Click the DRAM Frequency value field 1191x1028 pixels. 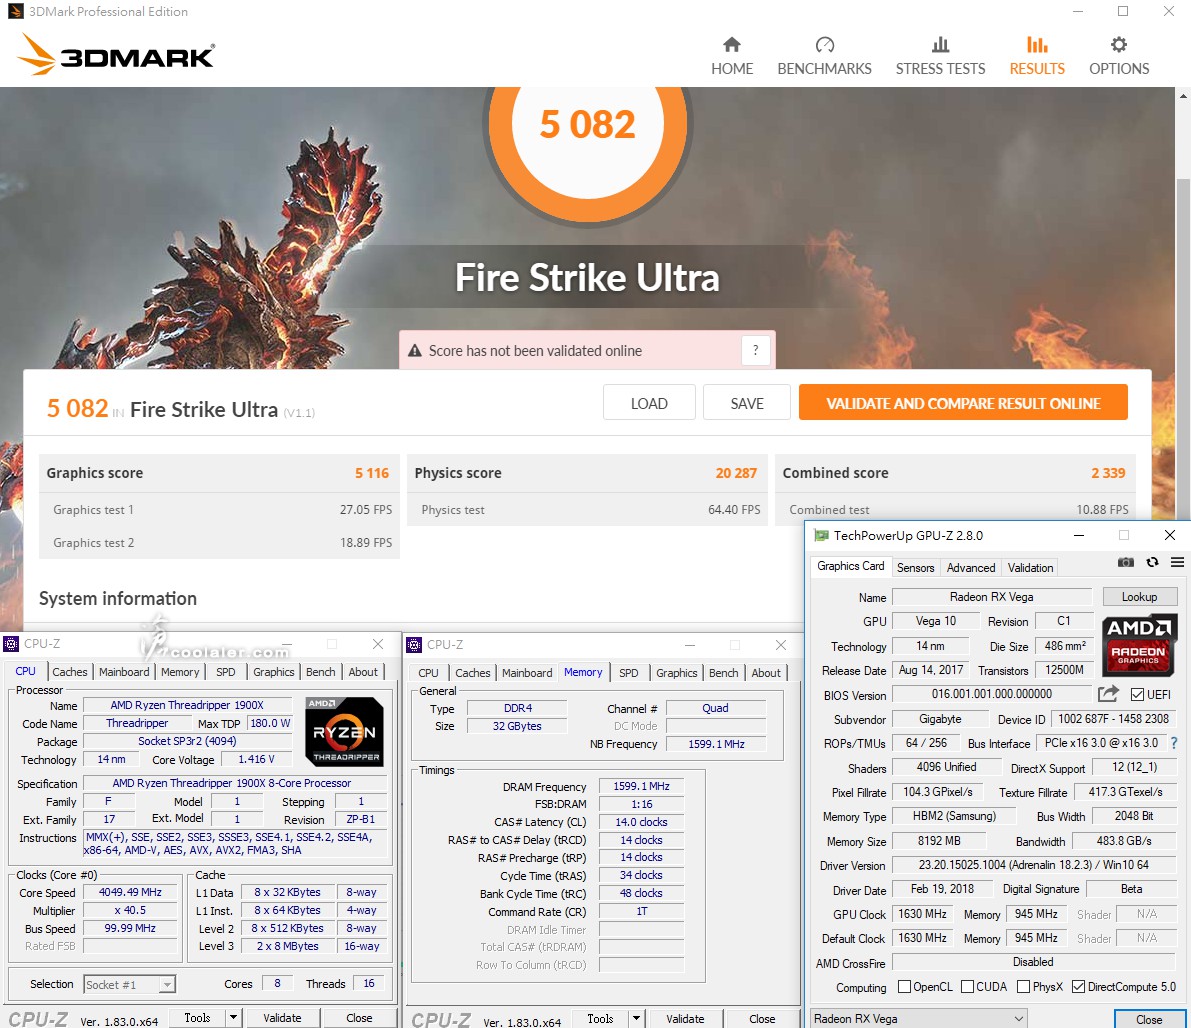pyautogui.click(x=641, y=786)
